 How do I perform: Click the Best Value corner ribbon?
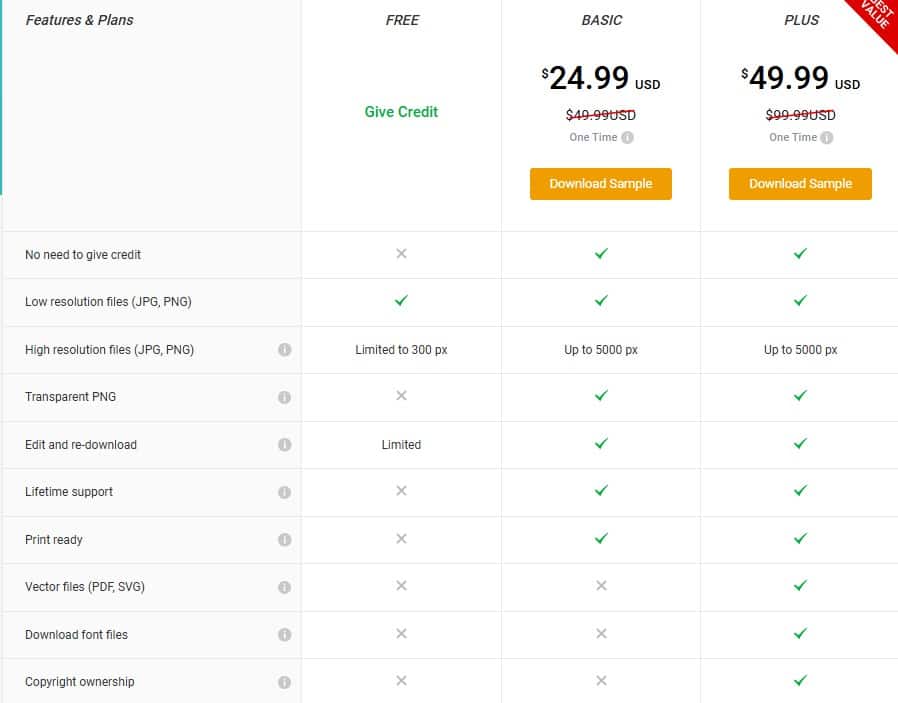876,16
